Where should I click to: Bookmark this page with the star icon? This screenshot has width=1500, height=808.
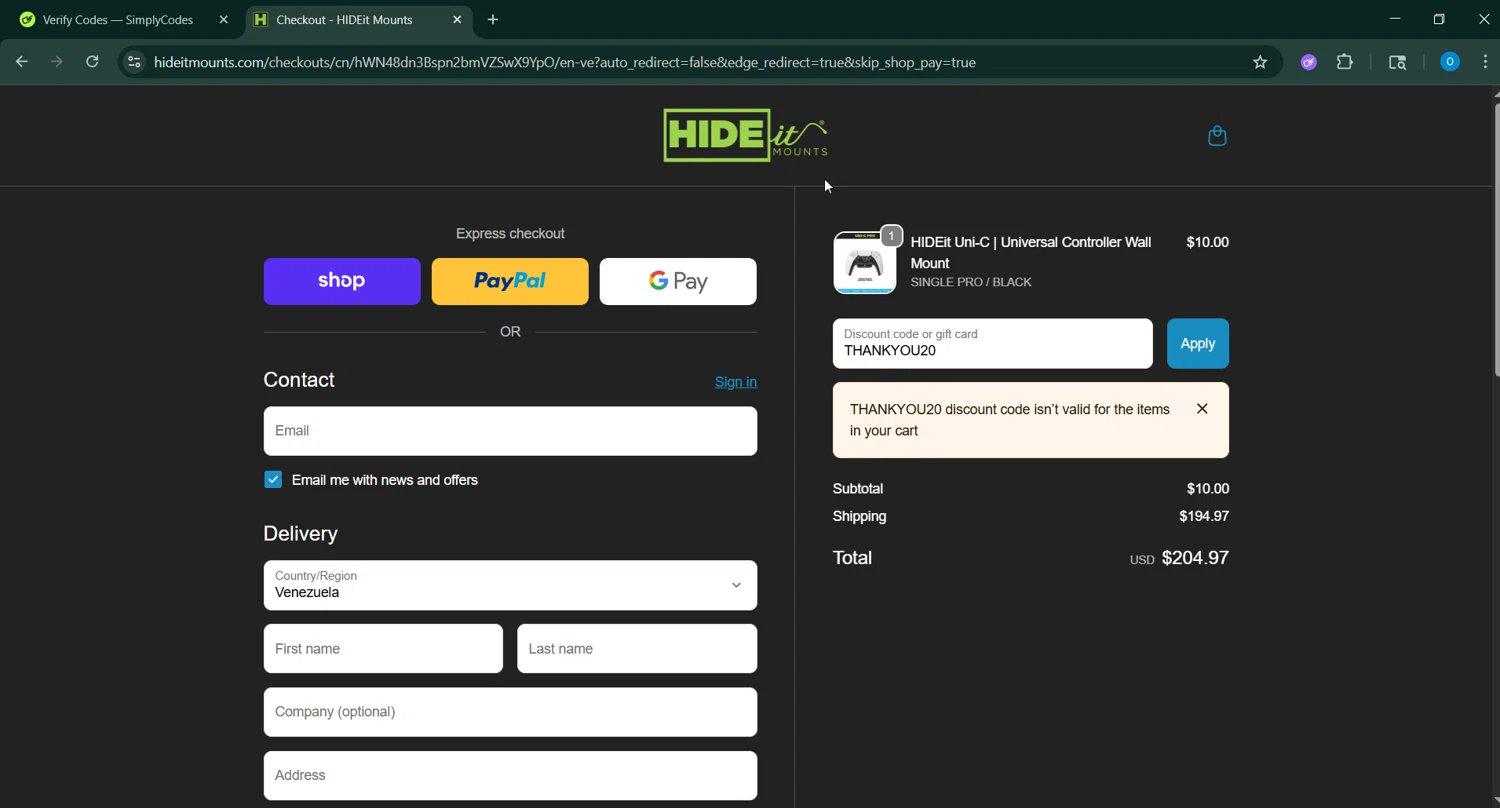pos(1260,62)
